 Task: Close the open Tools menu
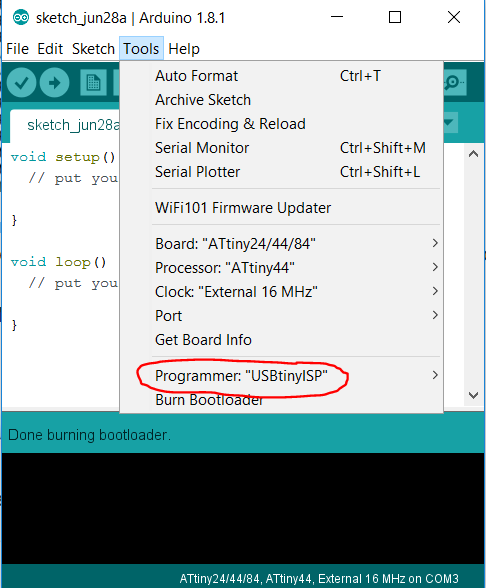[141, 49]
